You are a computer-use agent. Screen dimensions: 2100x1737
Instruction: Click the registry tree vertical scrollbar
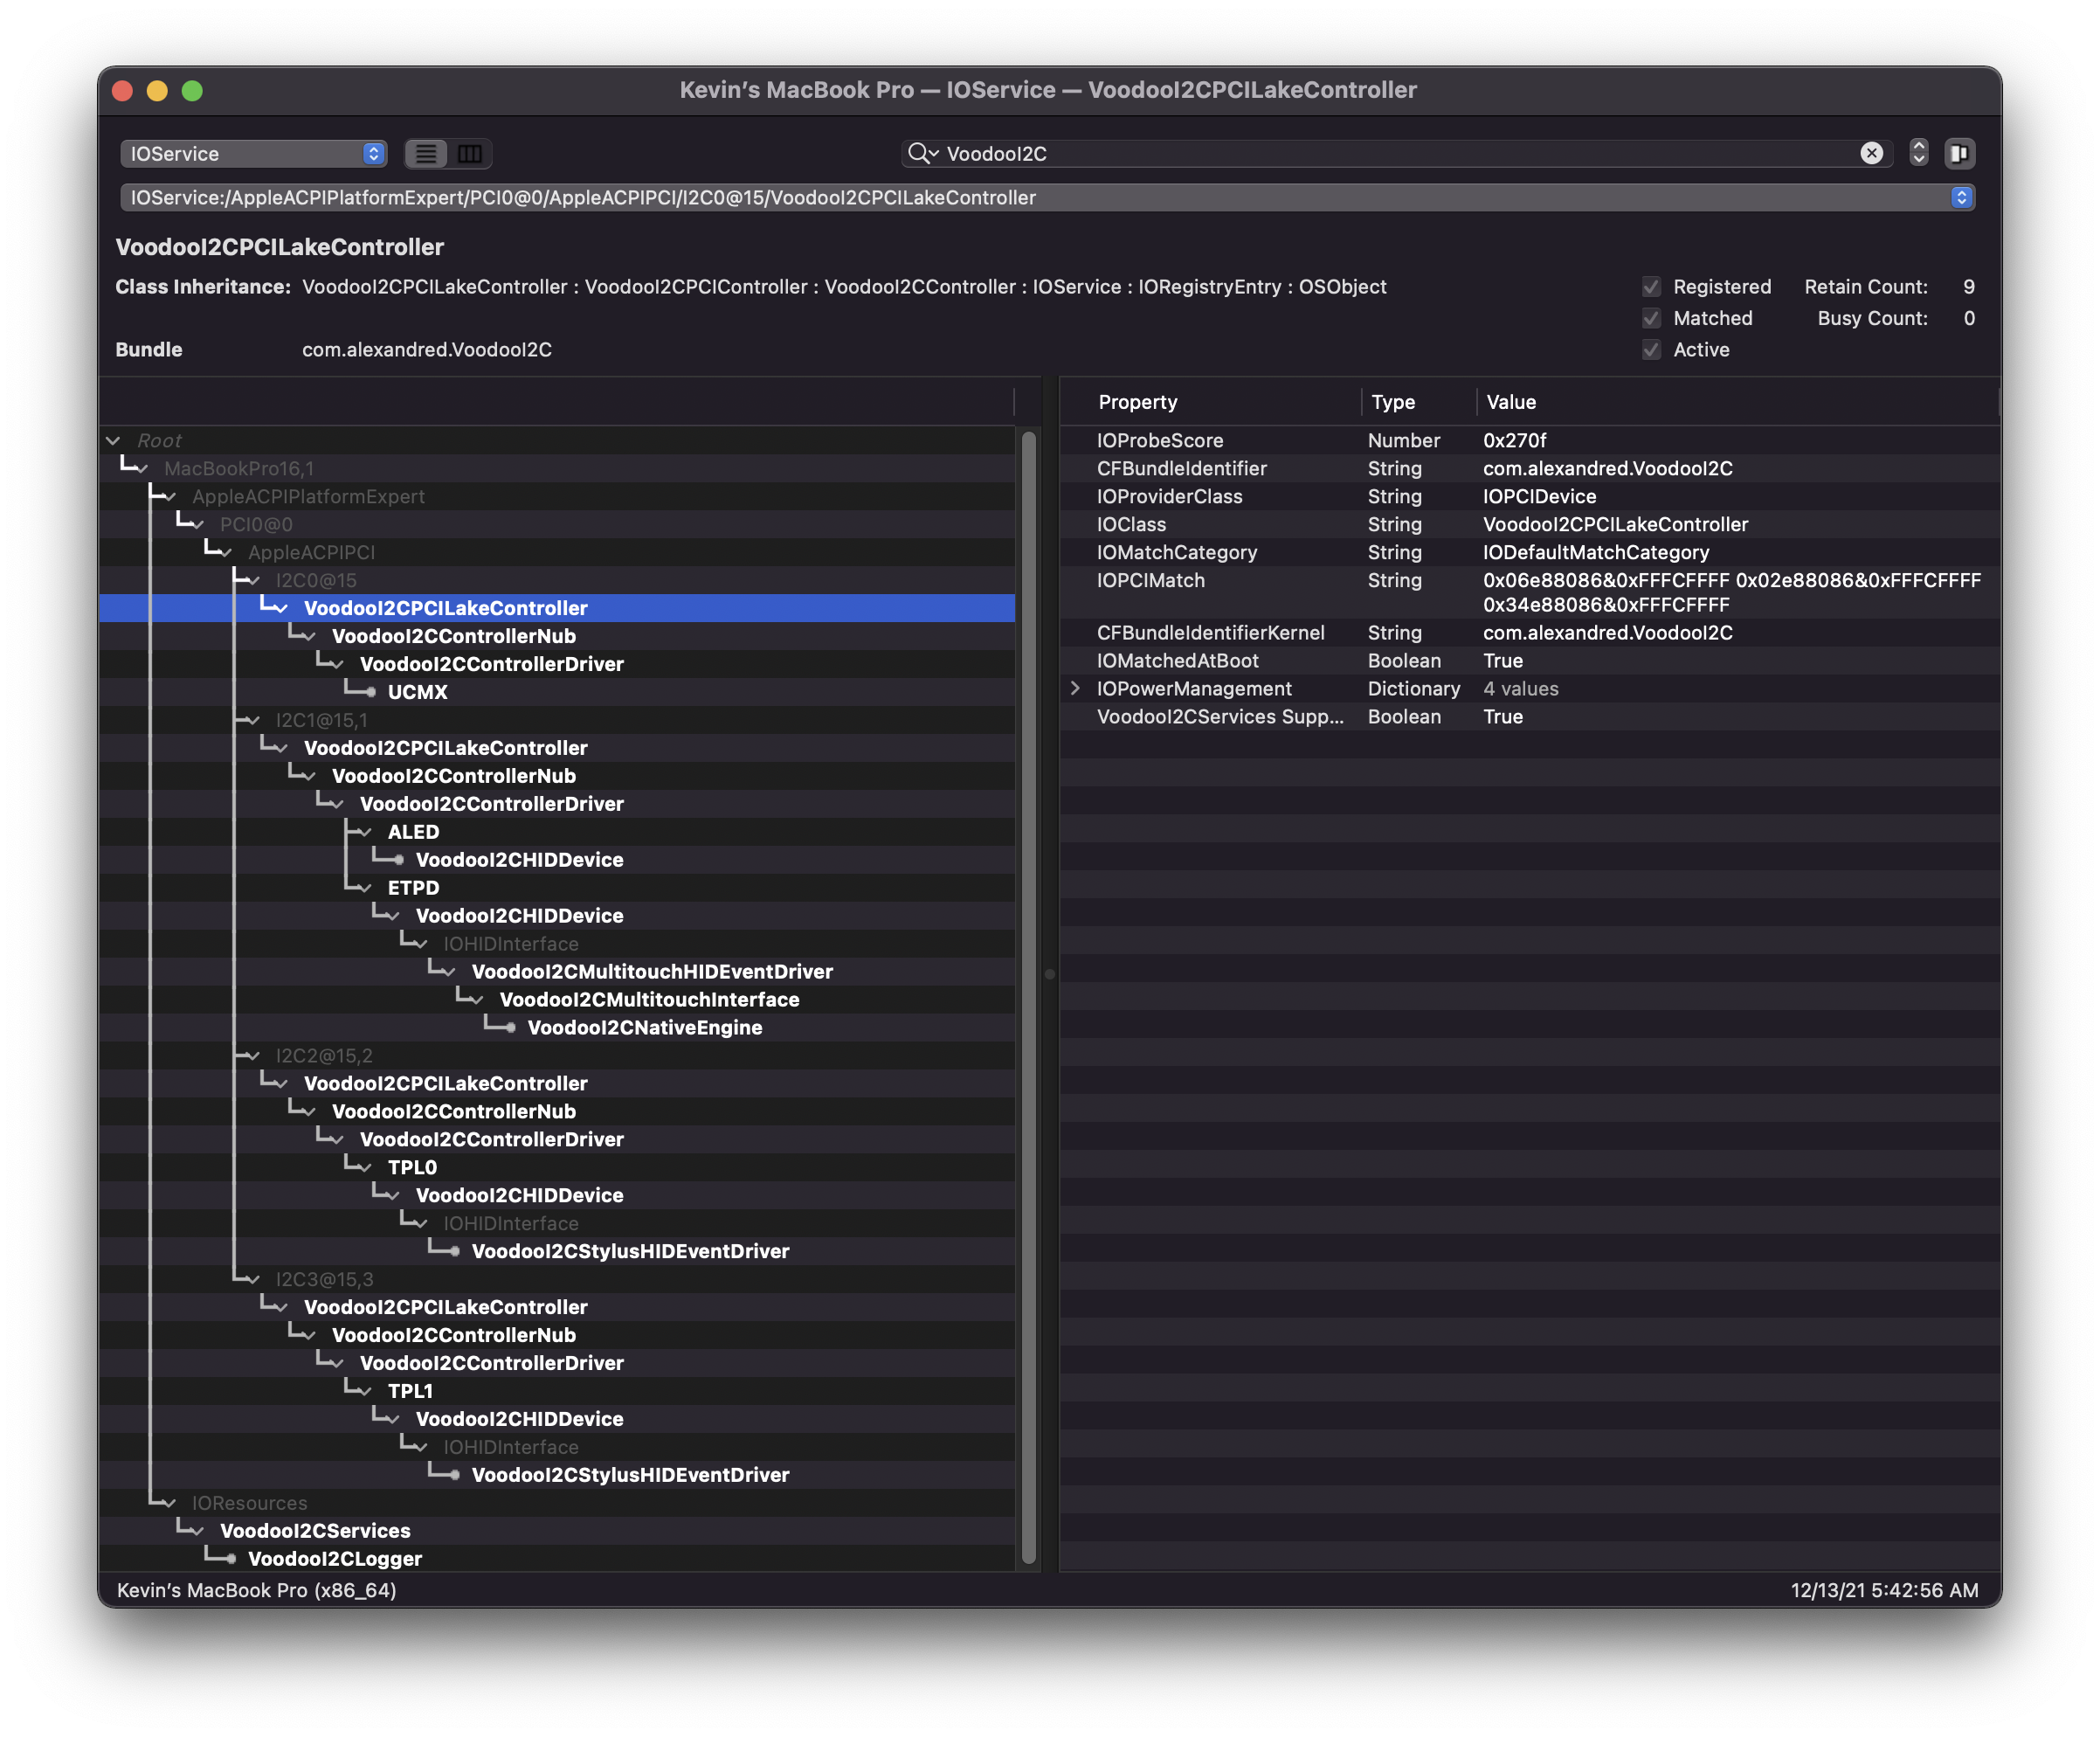click(1028, 995)
